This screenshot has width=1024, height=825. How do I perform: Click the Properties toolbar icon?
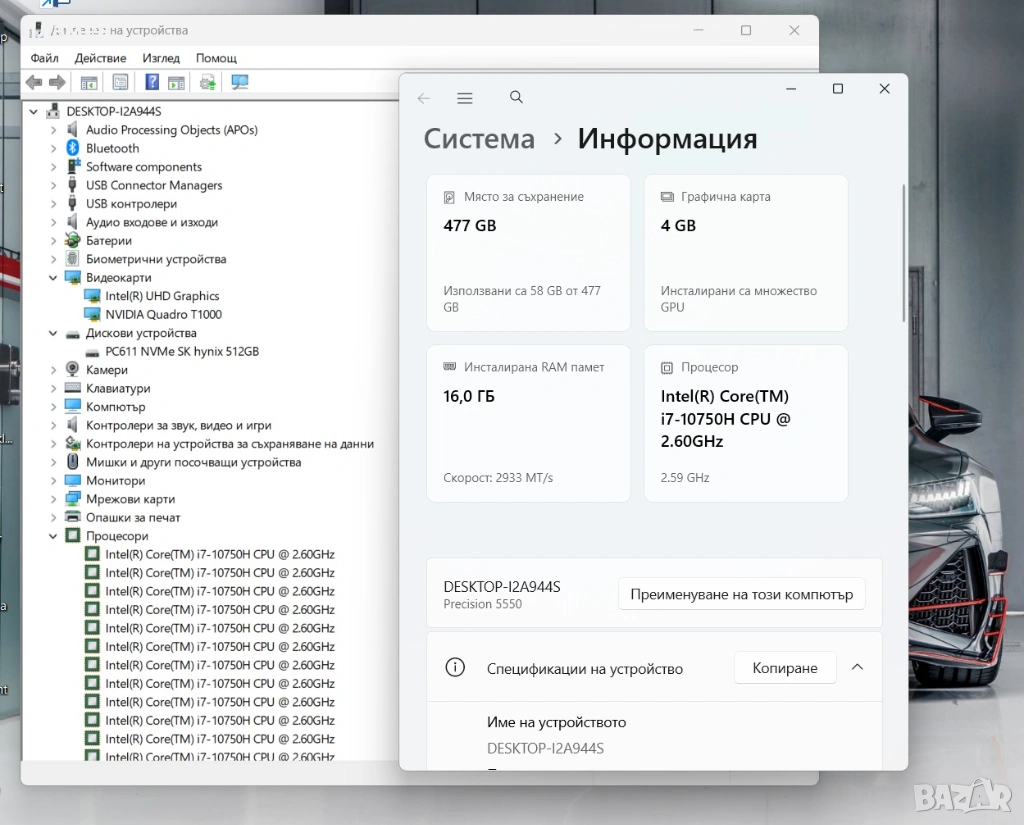120,82
